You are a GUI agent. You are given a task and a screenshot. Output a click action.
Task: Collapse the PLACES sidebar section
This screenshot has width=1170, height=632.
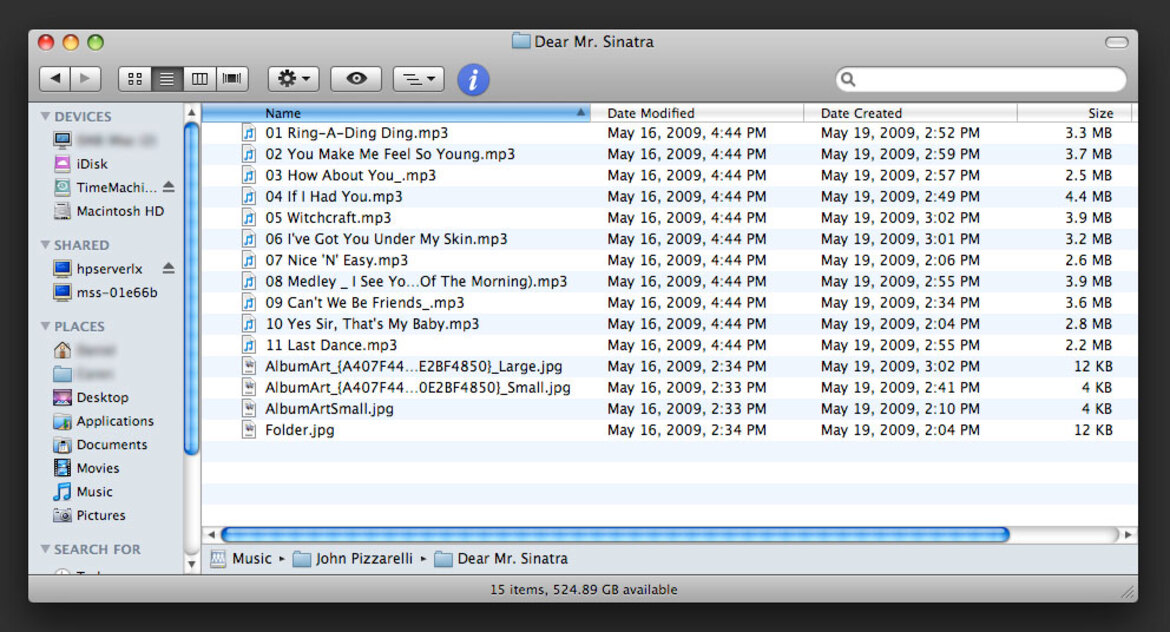coord(46,326)
